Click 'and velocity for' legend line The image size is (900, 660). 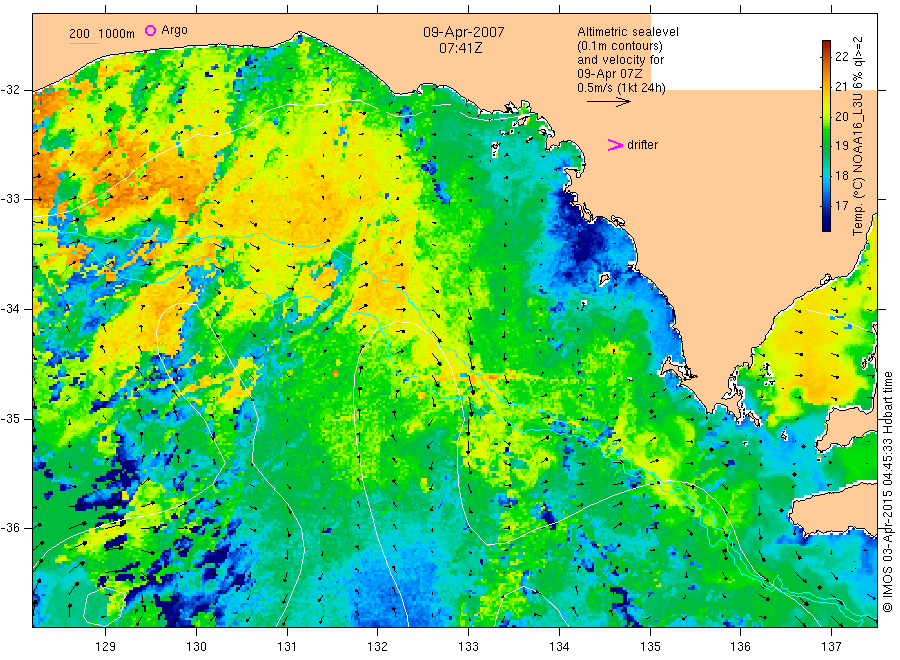click(620, 60)
